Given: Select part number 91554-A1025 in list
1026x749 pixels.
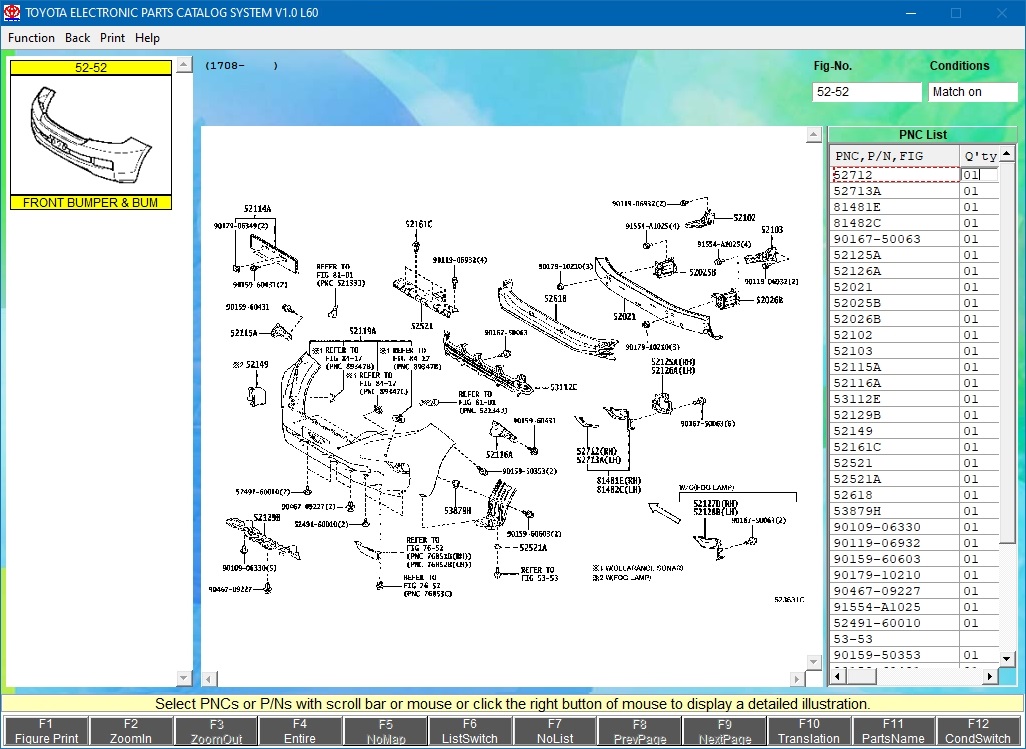Looking at the screenshot, I should 895,607.
